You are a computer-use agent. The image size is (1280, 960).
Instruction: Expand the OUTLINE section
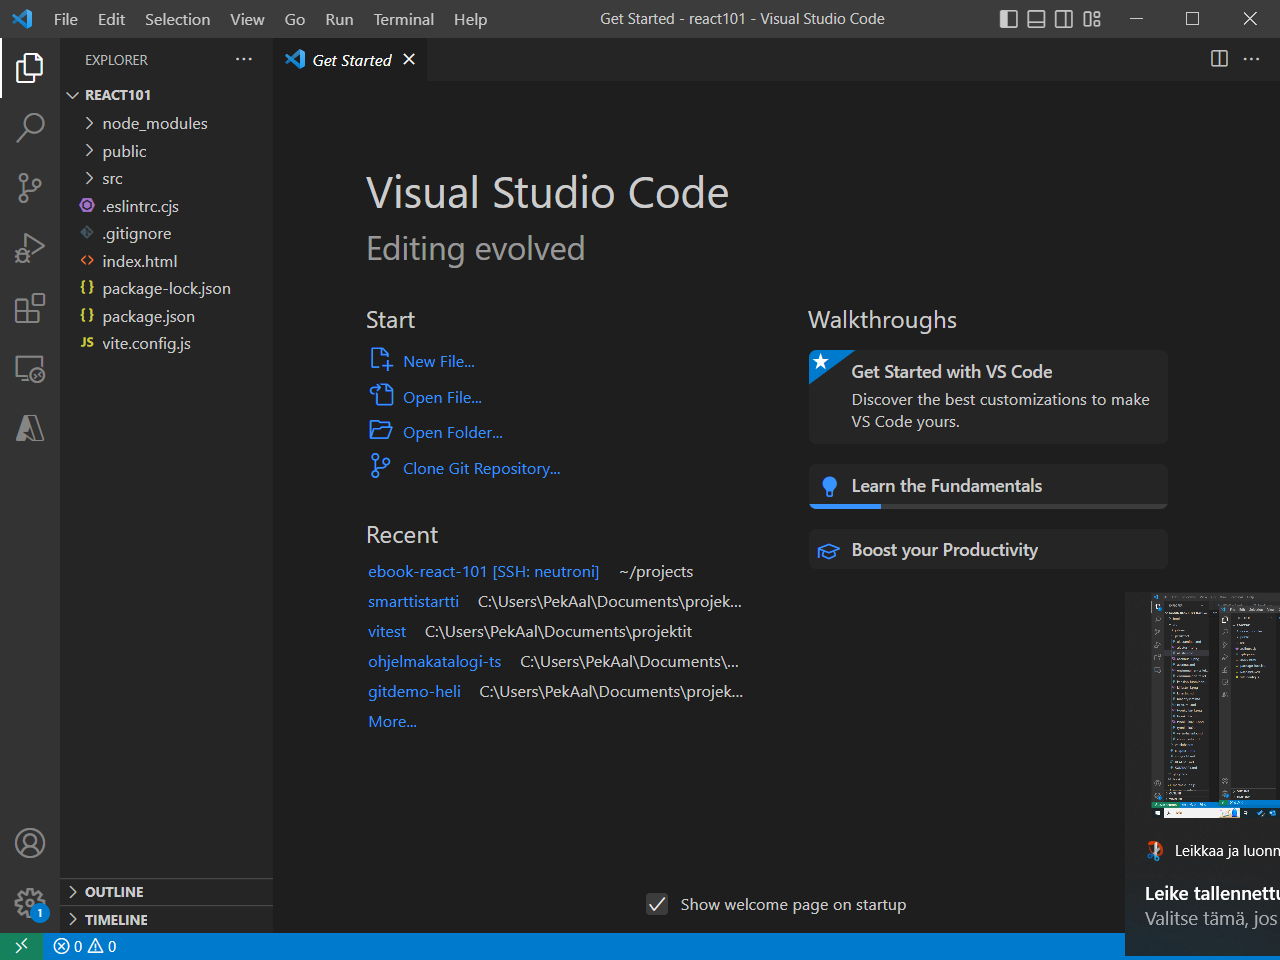[166, 892]
